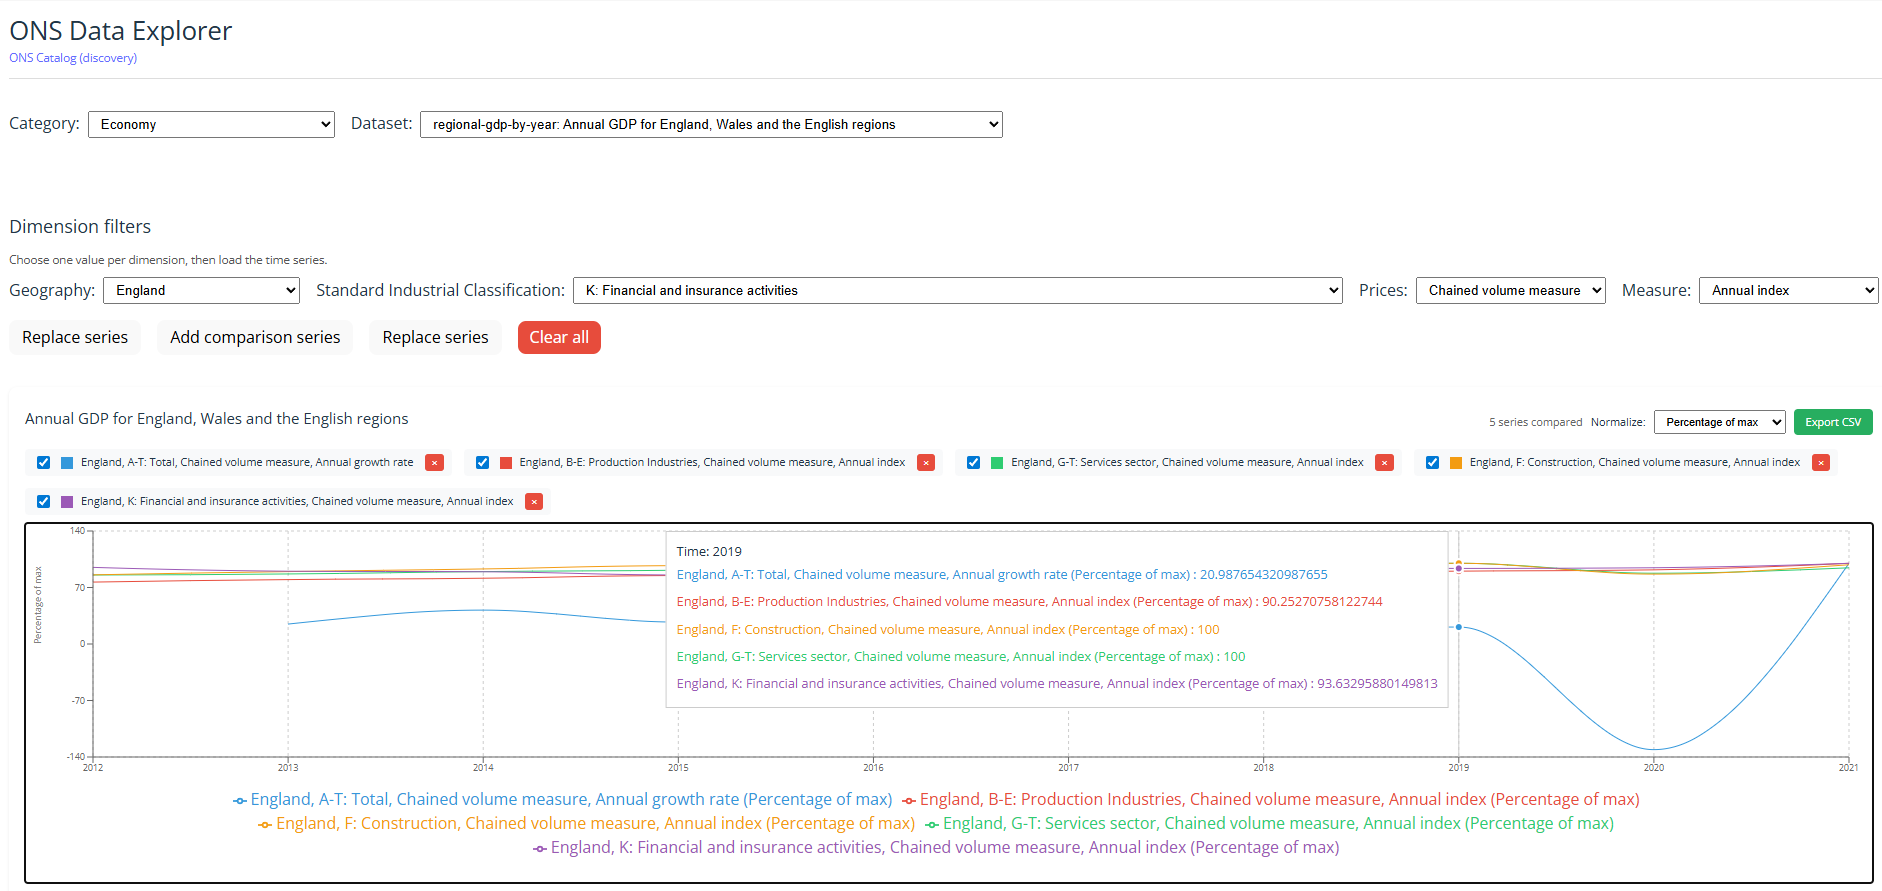This screenshot has height=891, width=1882.
Task: Toggle the K Financial and insurance checkbox
Action: [x=43, y=502]
